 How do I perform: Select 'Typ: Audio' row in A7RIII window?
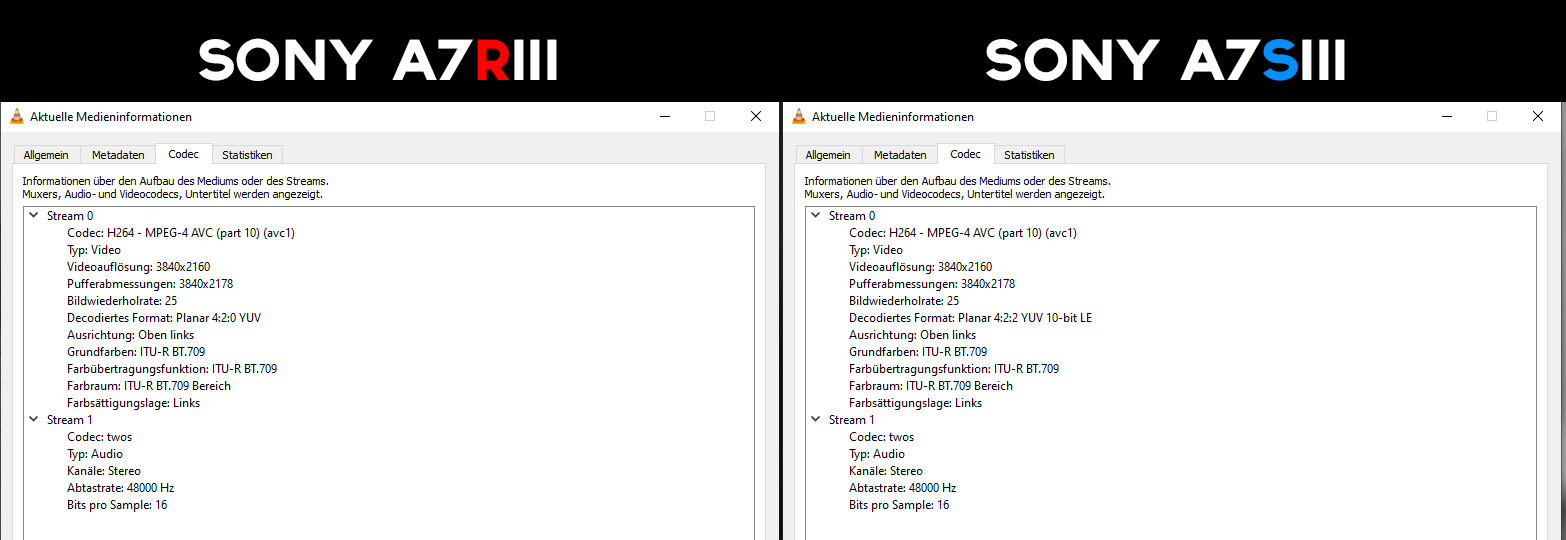(x=95, y=454)
